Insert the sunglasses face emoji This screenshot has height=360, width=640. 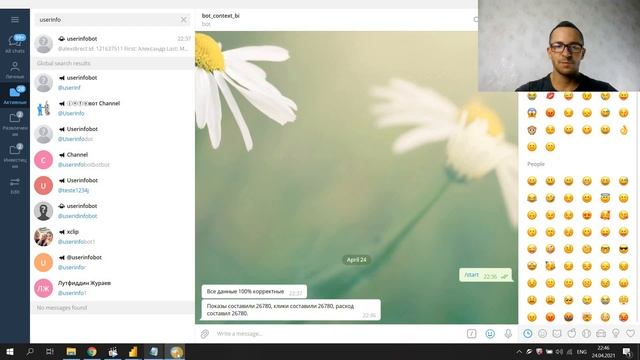click(623, 249)
